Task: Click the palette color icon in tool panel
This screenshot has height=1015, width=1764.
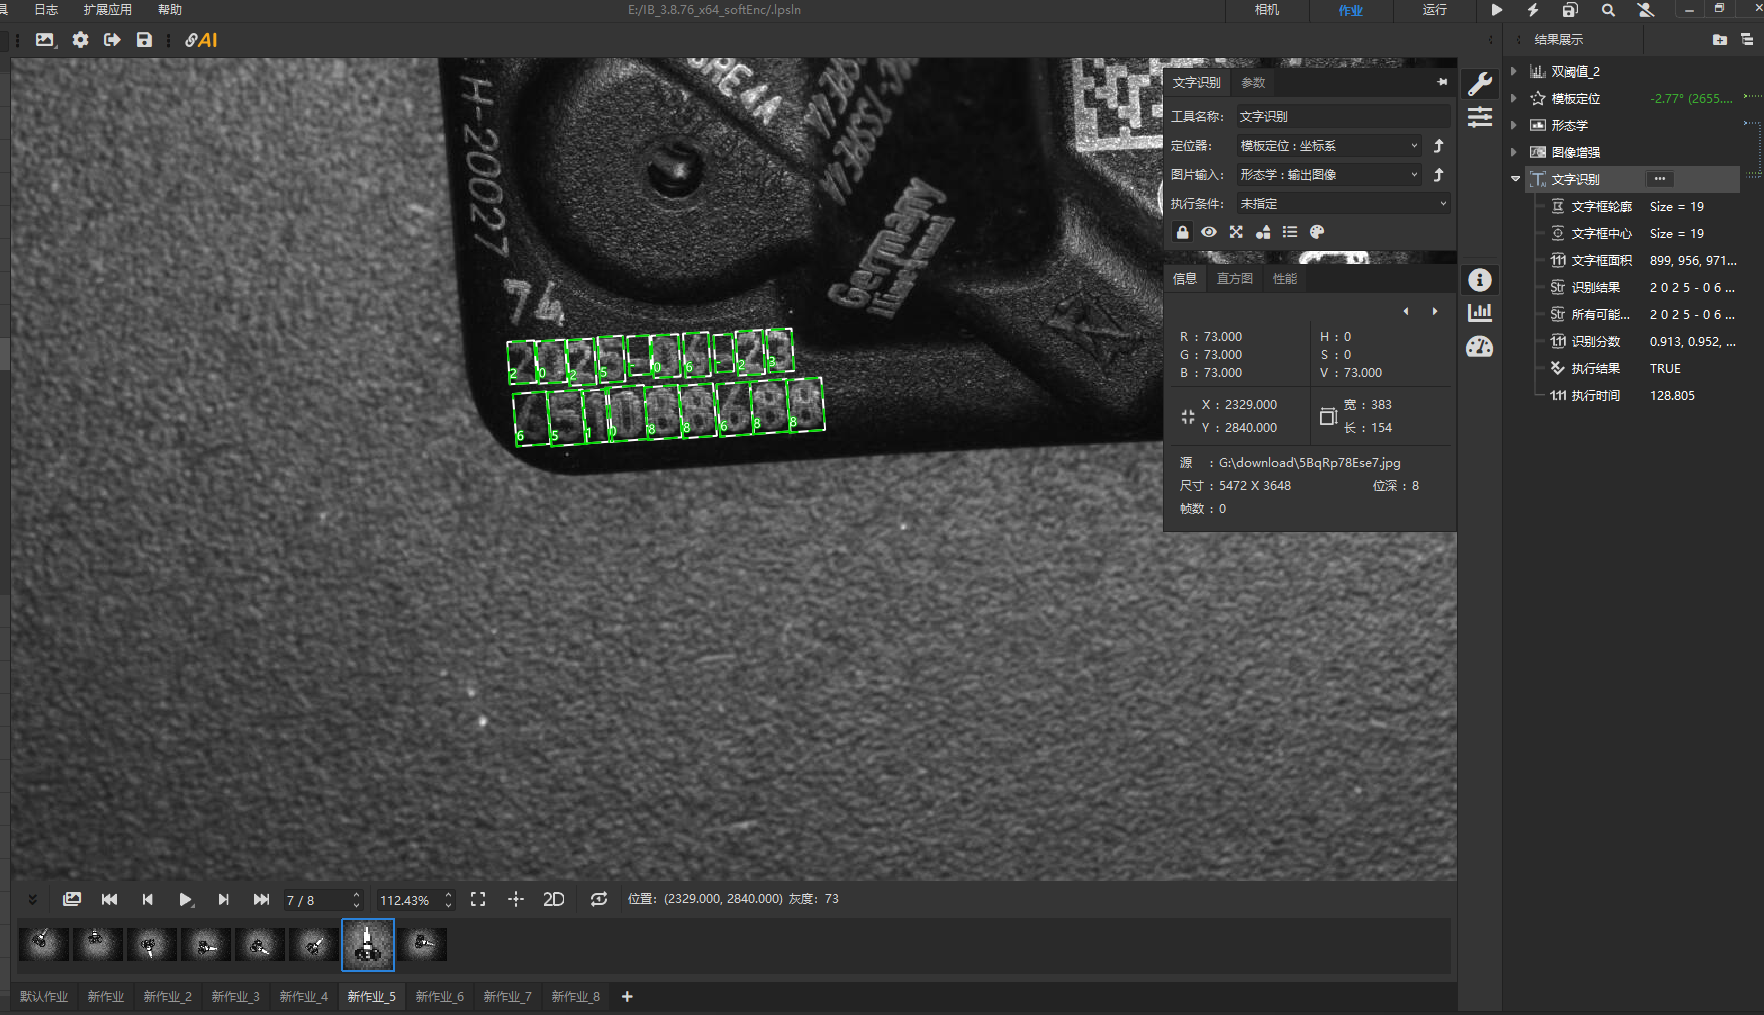Action: [1317, 232]
